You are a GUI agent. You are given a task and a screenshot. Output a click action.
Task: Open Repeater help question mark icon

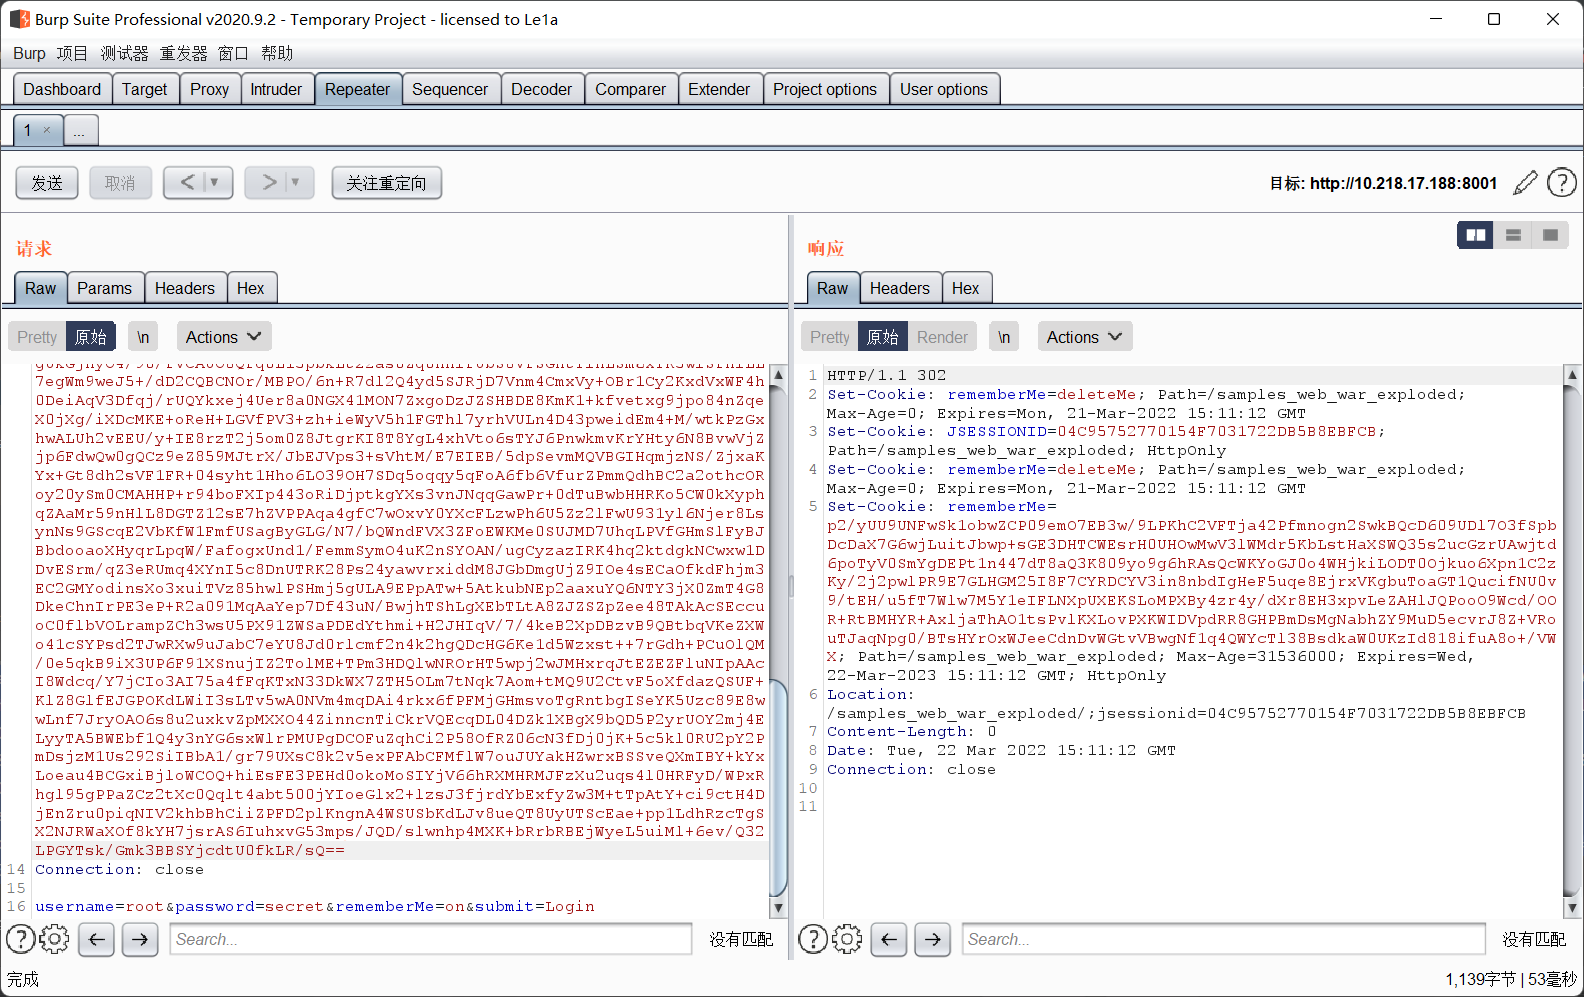(x=1561, y=183)
